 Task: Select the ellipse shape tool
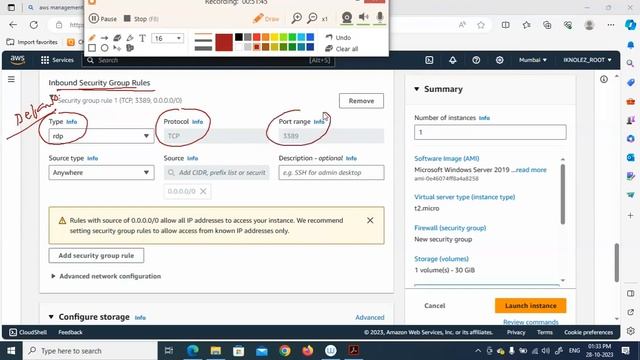coord(104,48)
